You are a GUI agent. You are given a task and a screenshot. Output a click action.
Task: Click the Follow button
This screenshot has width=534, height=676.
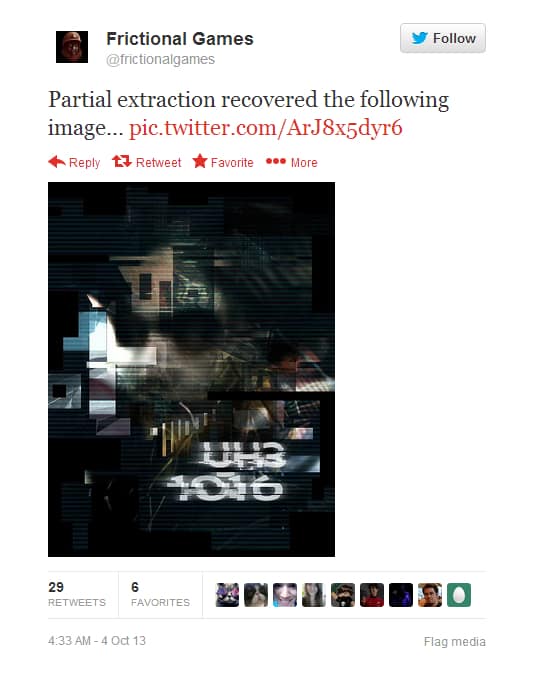pos(443,38)
